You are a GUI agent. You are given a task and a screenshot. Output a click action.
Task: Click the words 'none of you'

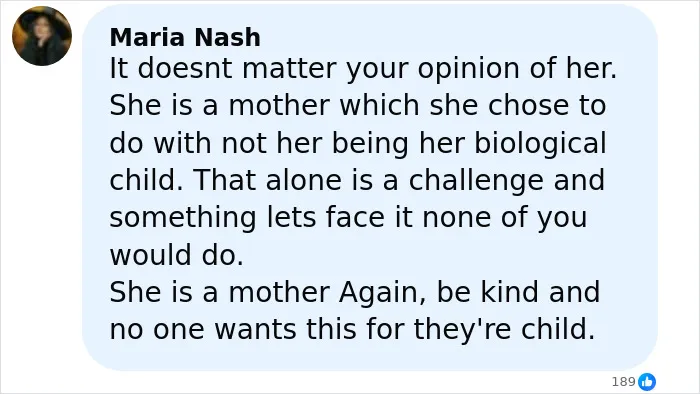(x=504, y=219)
